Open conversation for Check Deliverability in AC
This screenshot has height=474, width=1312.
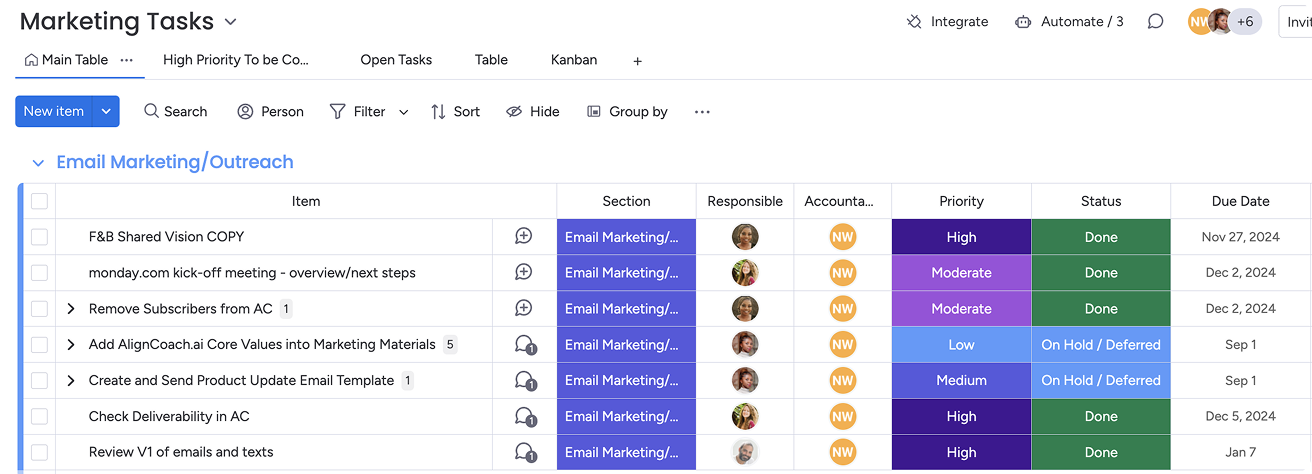(524, 416)
